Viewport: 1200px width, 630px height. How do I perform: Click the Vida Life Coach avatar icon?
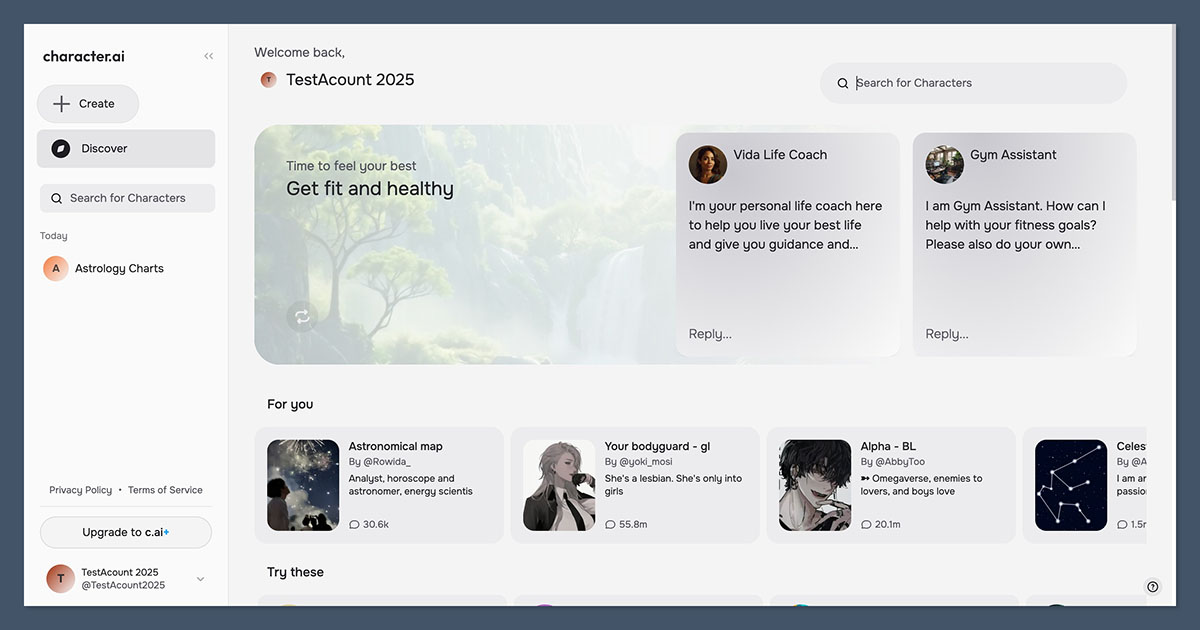click(x=708, y=165)
